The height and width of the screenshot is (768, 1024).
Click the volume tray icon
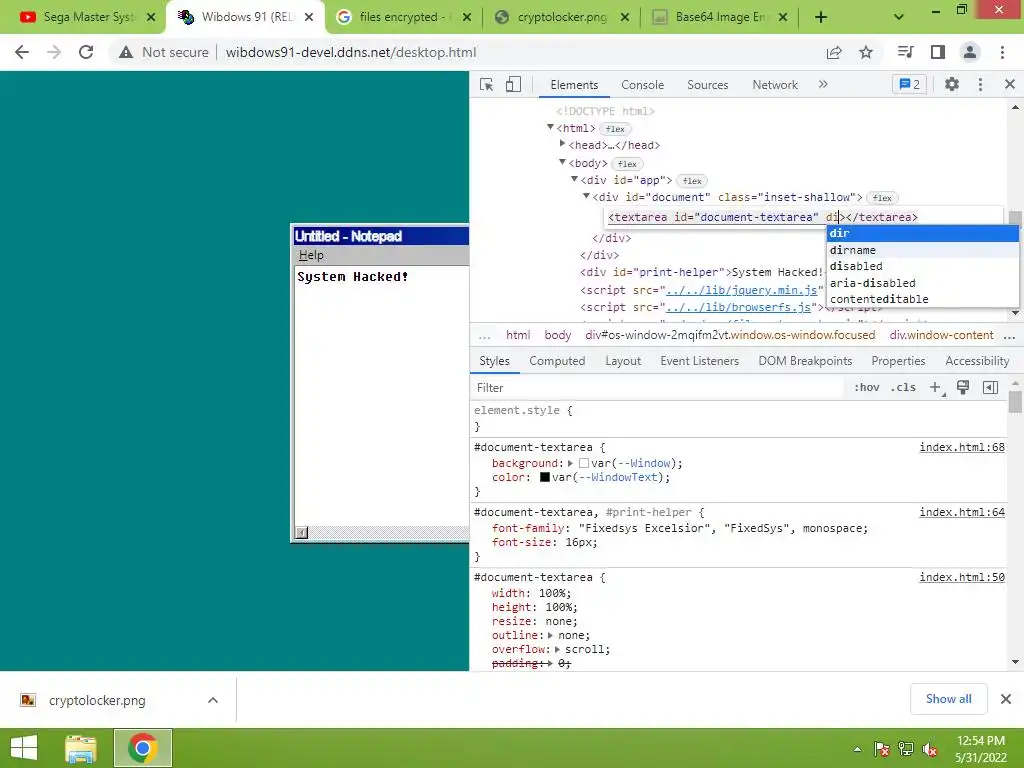pos(930,749)
